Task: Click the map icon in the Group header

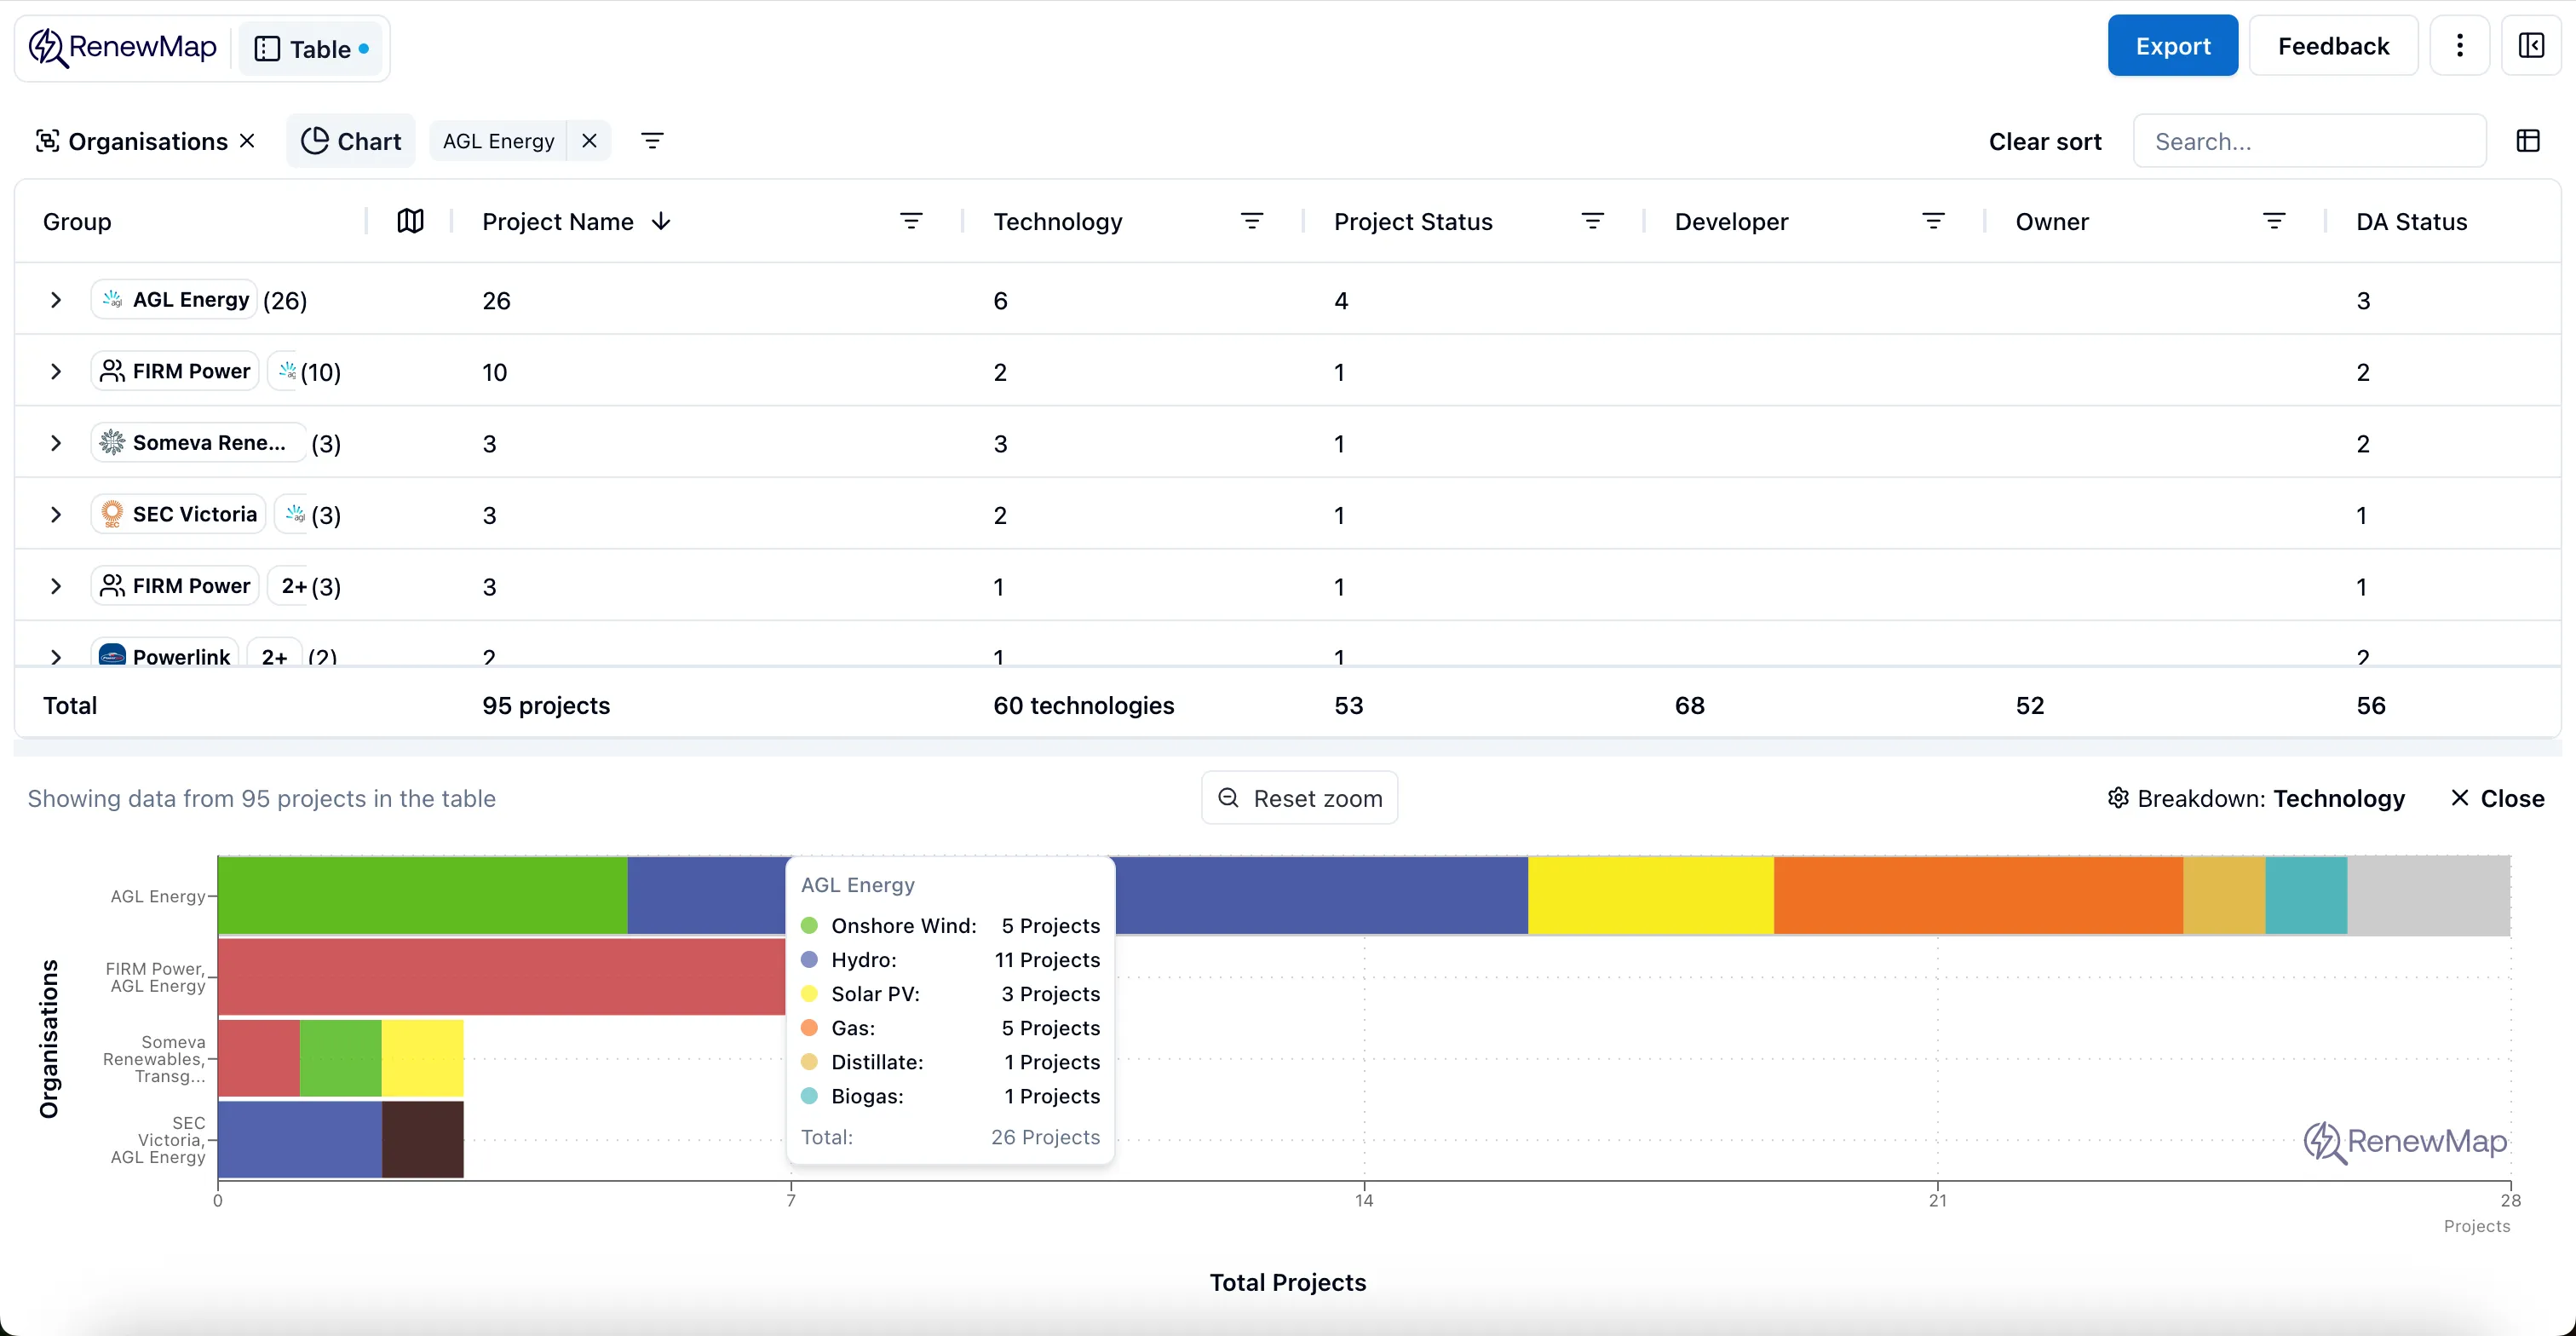Action: 411,221
